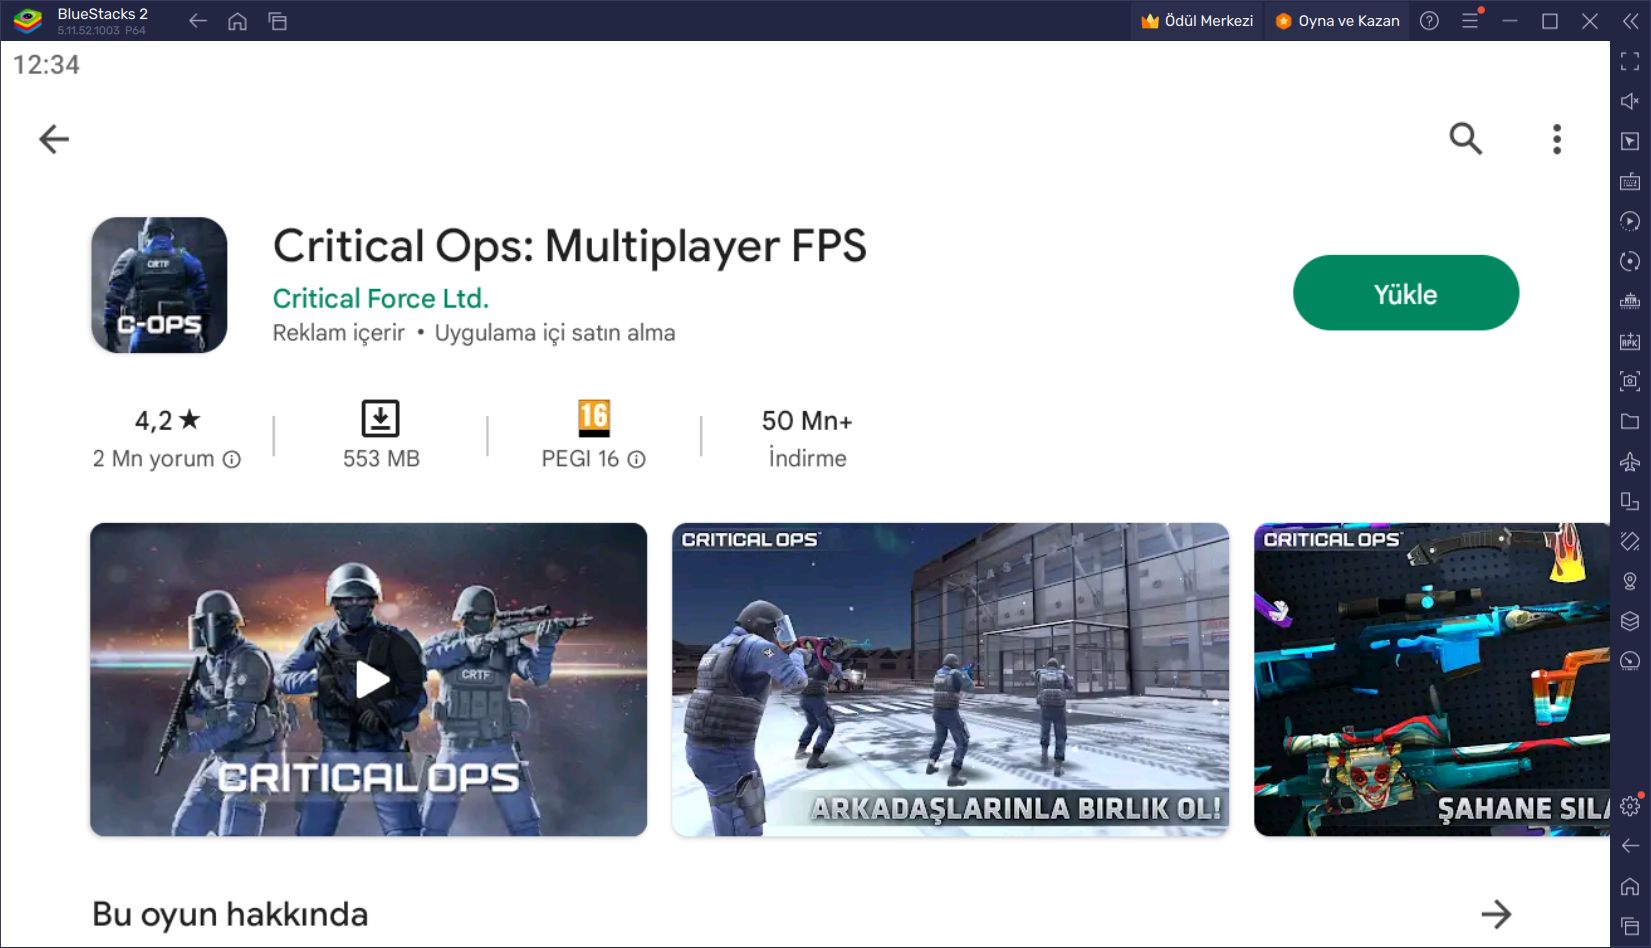Open keyboard game controls in sidebar
The height and width of the screenshot is (948, 1651).
point(1630,181)
